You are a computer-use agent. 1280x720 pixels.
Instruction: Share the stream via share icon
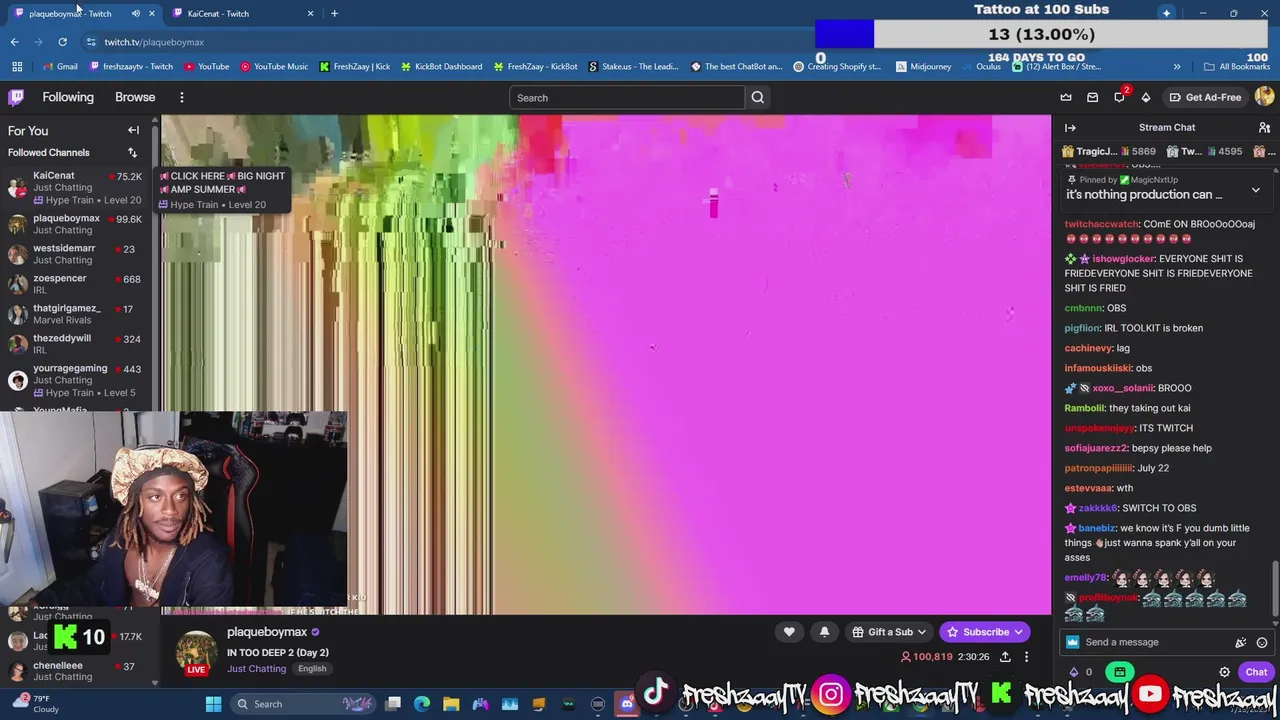(1005, 657)
